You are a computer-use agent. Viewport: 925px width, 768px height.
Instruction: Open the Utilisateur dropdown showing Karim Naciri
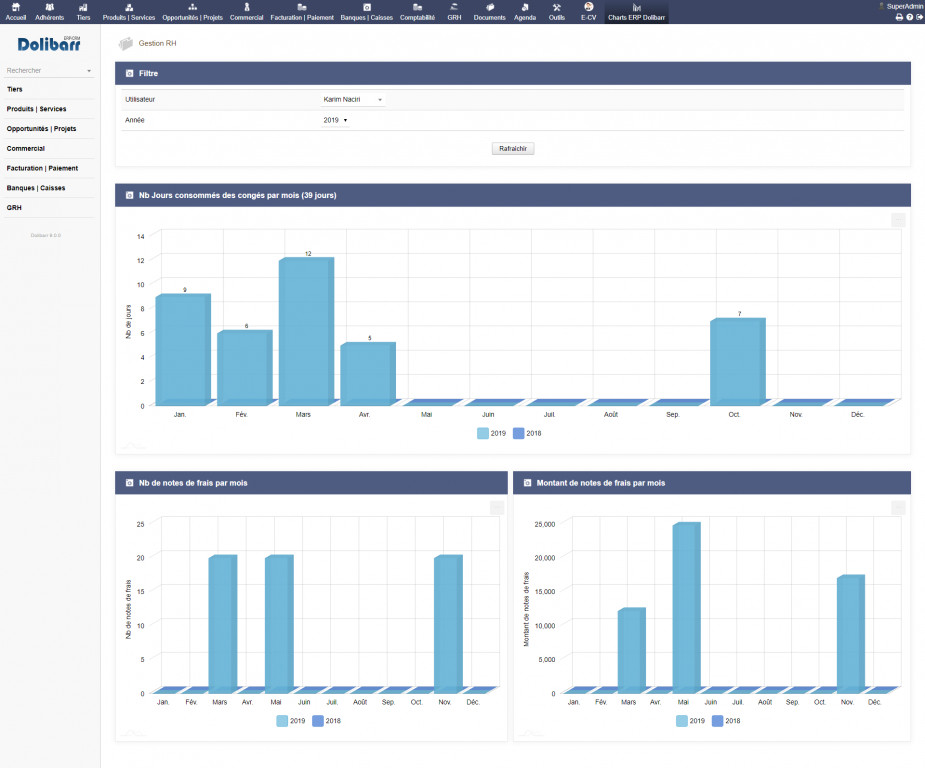353,100
